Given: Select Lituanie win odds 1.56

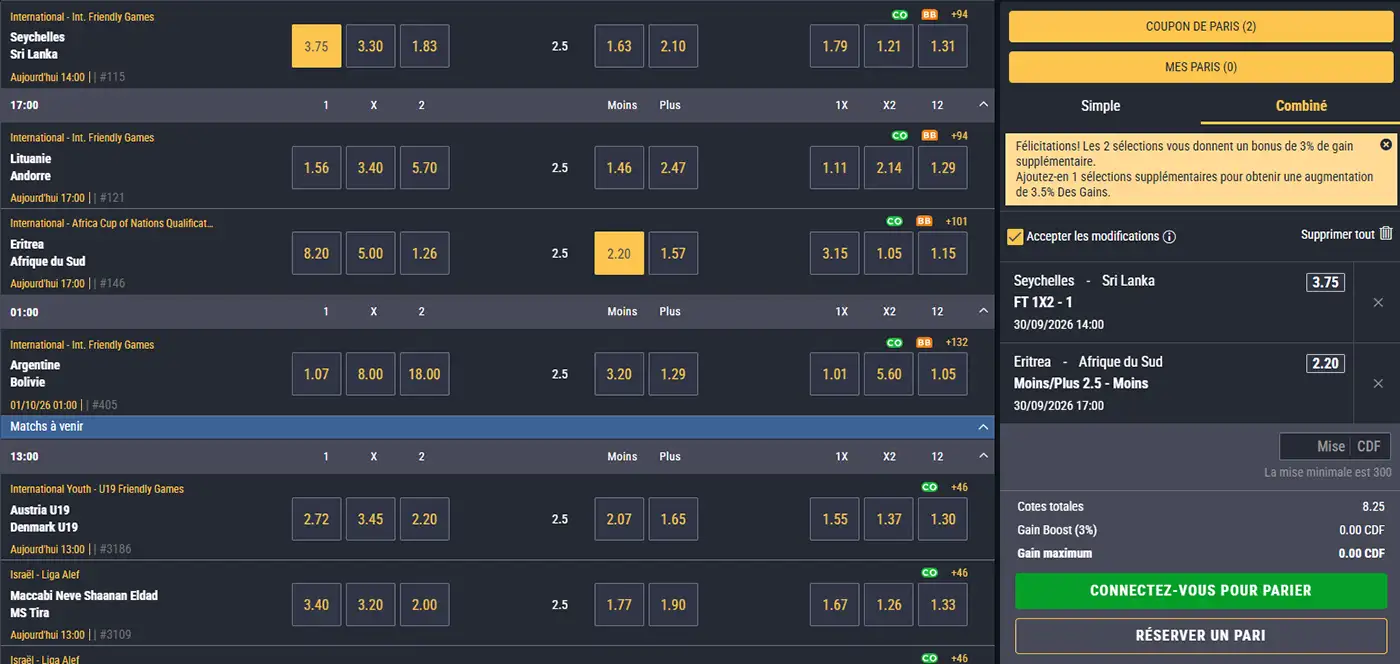Looking at the screenshot, I should click(x=316, y=167).
